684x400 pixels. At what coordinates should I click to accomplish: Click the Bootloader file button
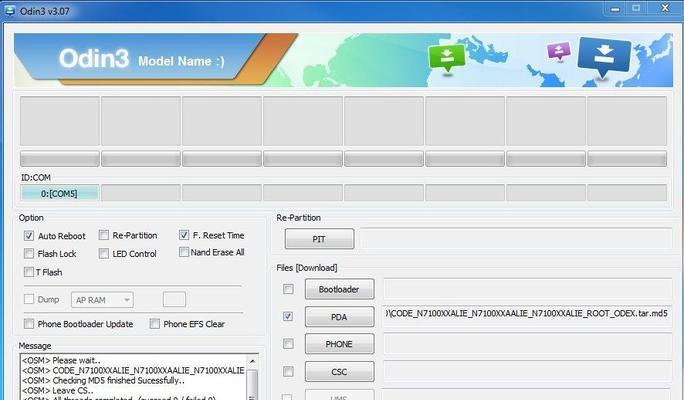coord(339,289)
